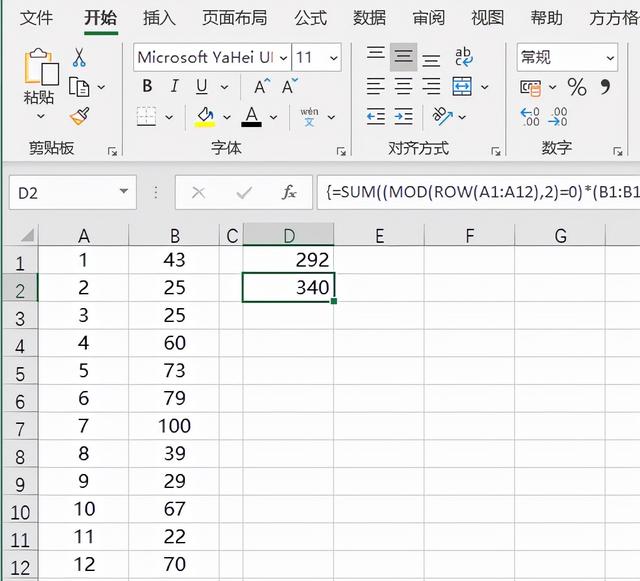The image size is (640, 581).
Task: Expand Copy options arrow
Action: click(101, 87)
